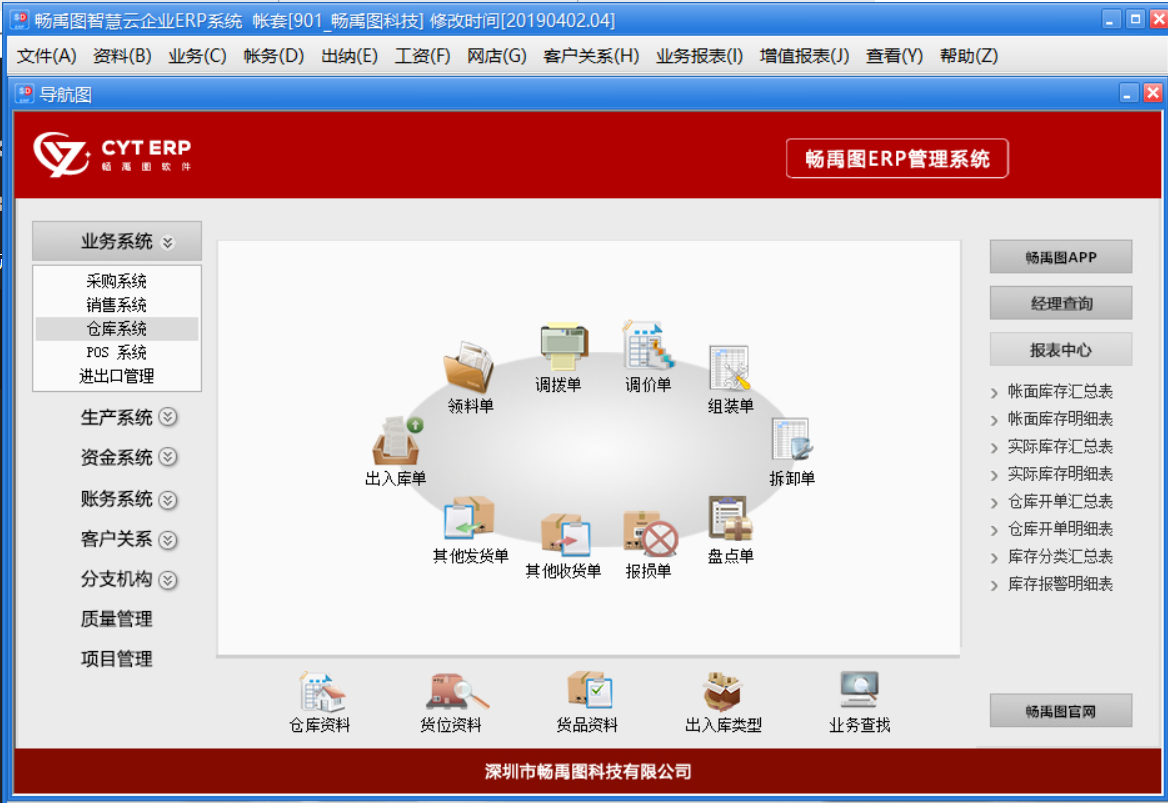Screen dimensions: 1168x803
Task: Open the 出入库类型 icon
Action: click(723, 691)
